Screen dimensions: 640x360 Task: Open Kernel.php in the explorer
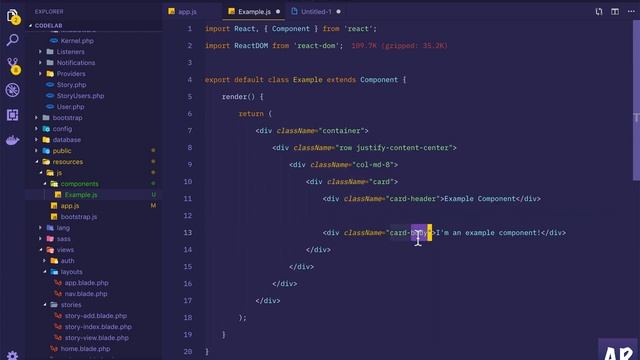[x=77, y=41]
